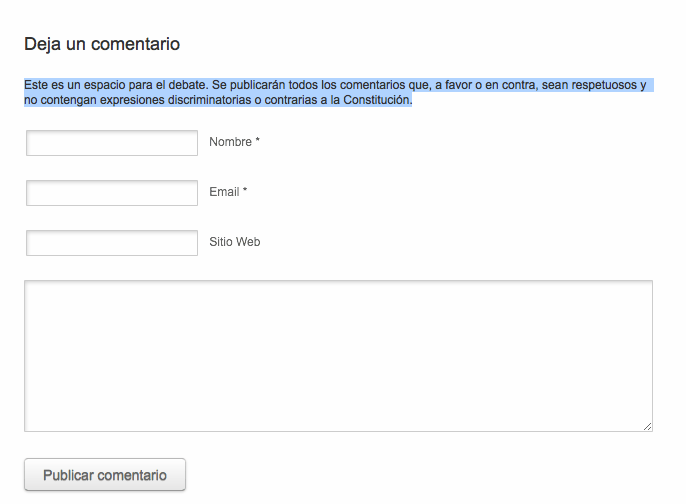Image resolution: width=686 pixels, height=504 pixels.
Task: Click the word "Web" in the Sitio Web label
Action: coord(248,242)
